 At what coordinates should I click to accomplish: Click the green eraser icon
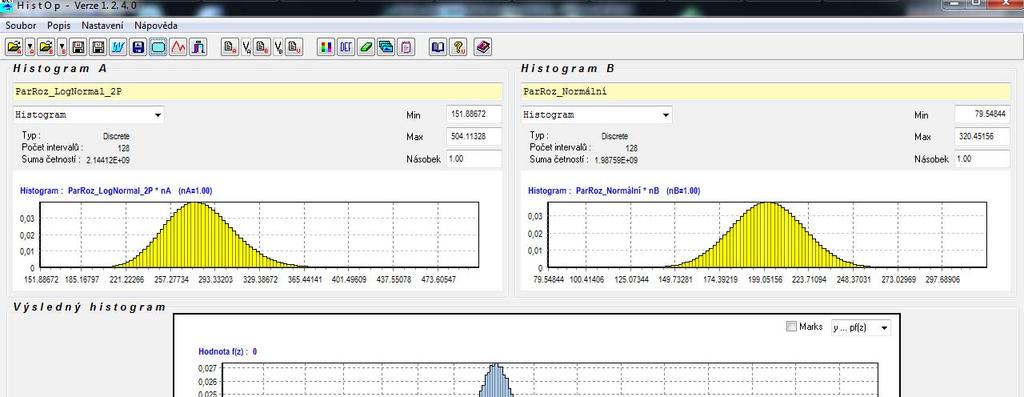click(366, 47)
